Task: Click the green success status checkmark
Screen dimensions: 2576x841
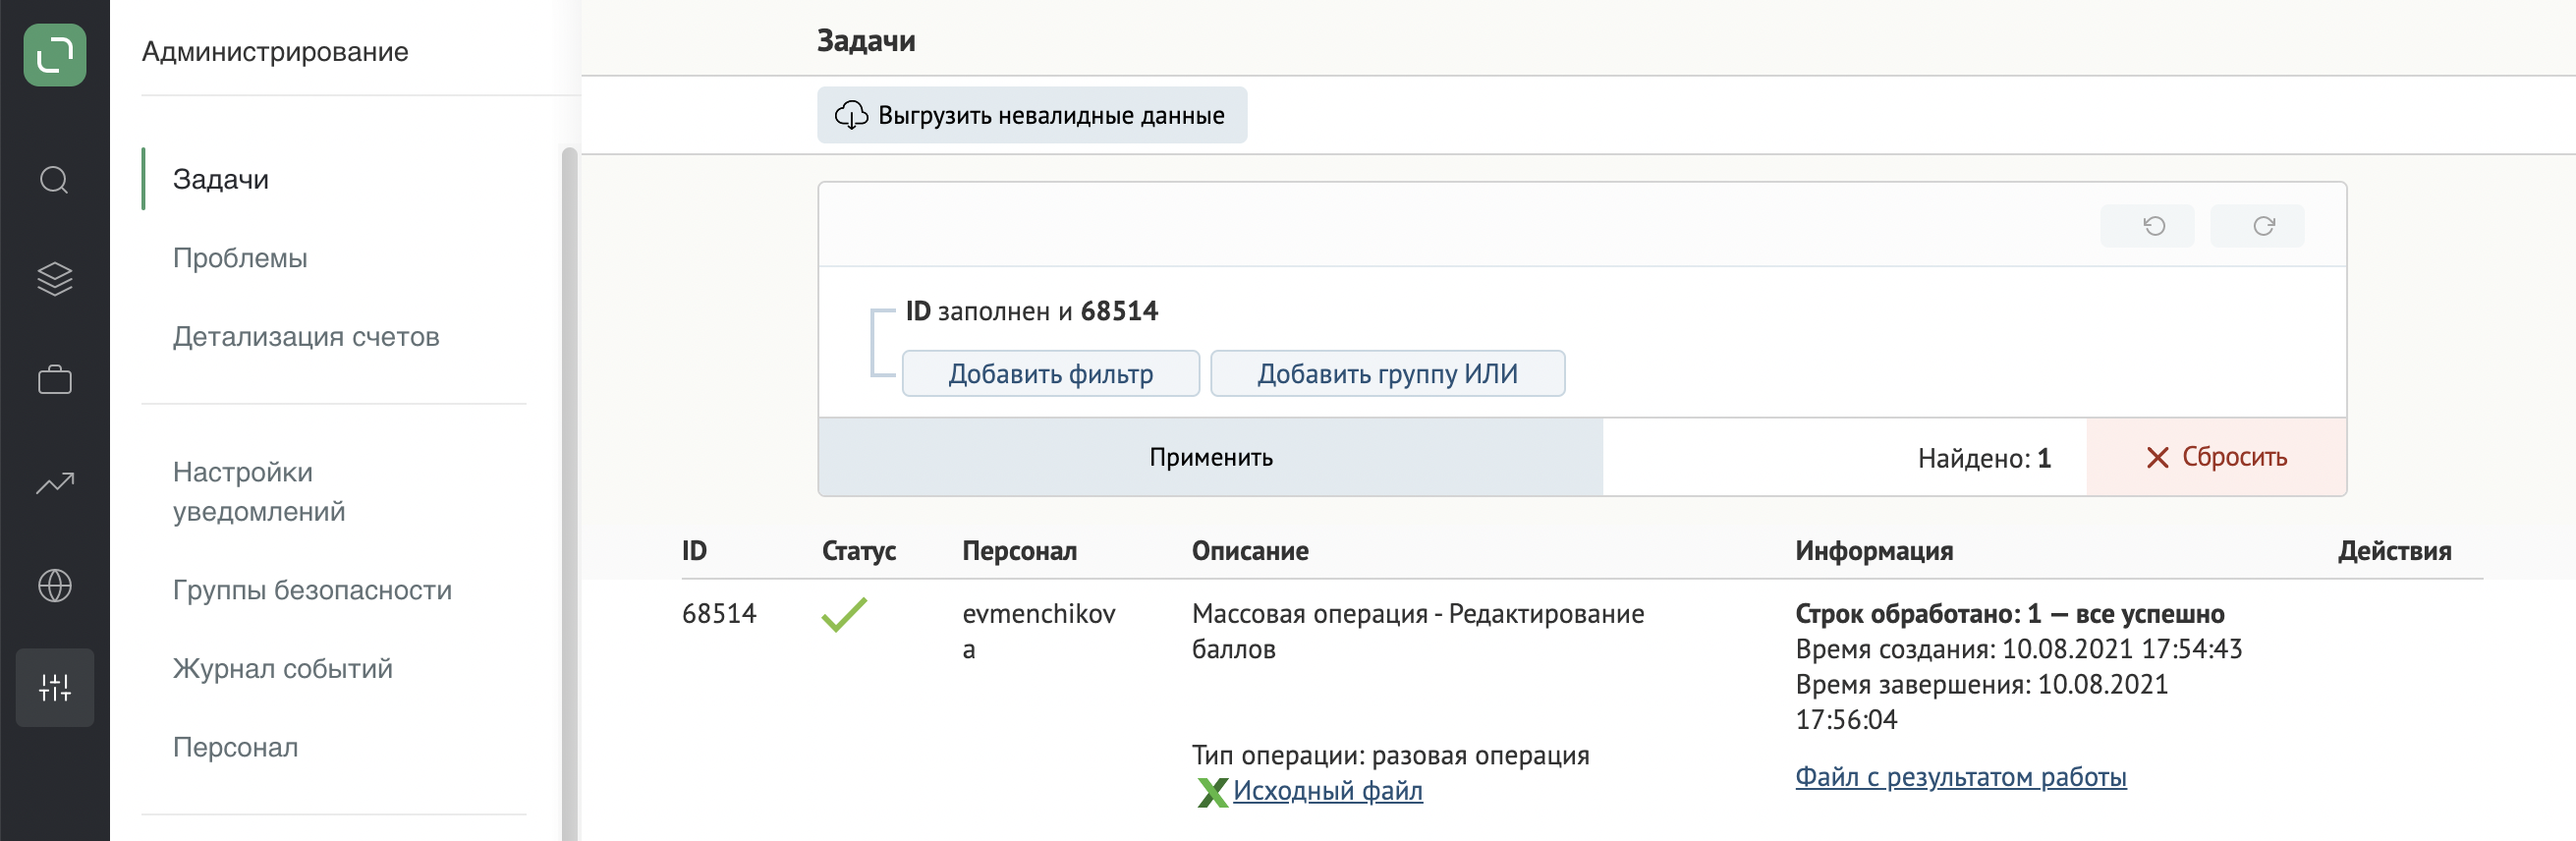Action: coord(844,614)
